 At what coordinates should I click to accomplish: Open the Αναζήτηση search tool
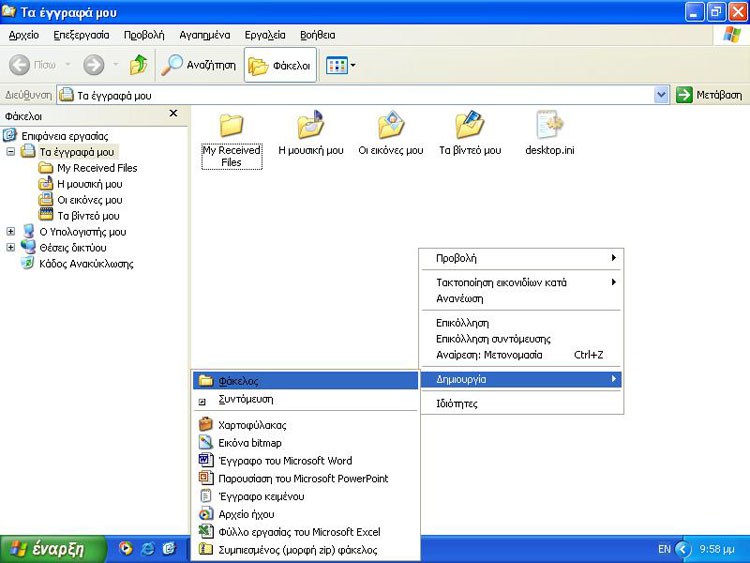(x=199, y=65)
